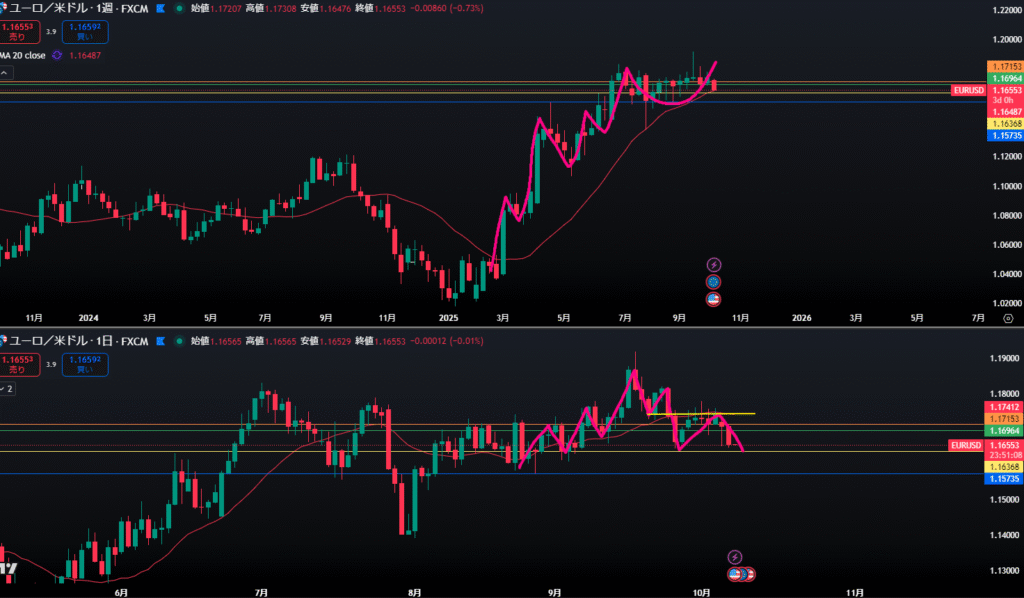Select the blue 1.15735 price label on weekly chart
1024x598 pixels.
tap(1004, 134)
